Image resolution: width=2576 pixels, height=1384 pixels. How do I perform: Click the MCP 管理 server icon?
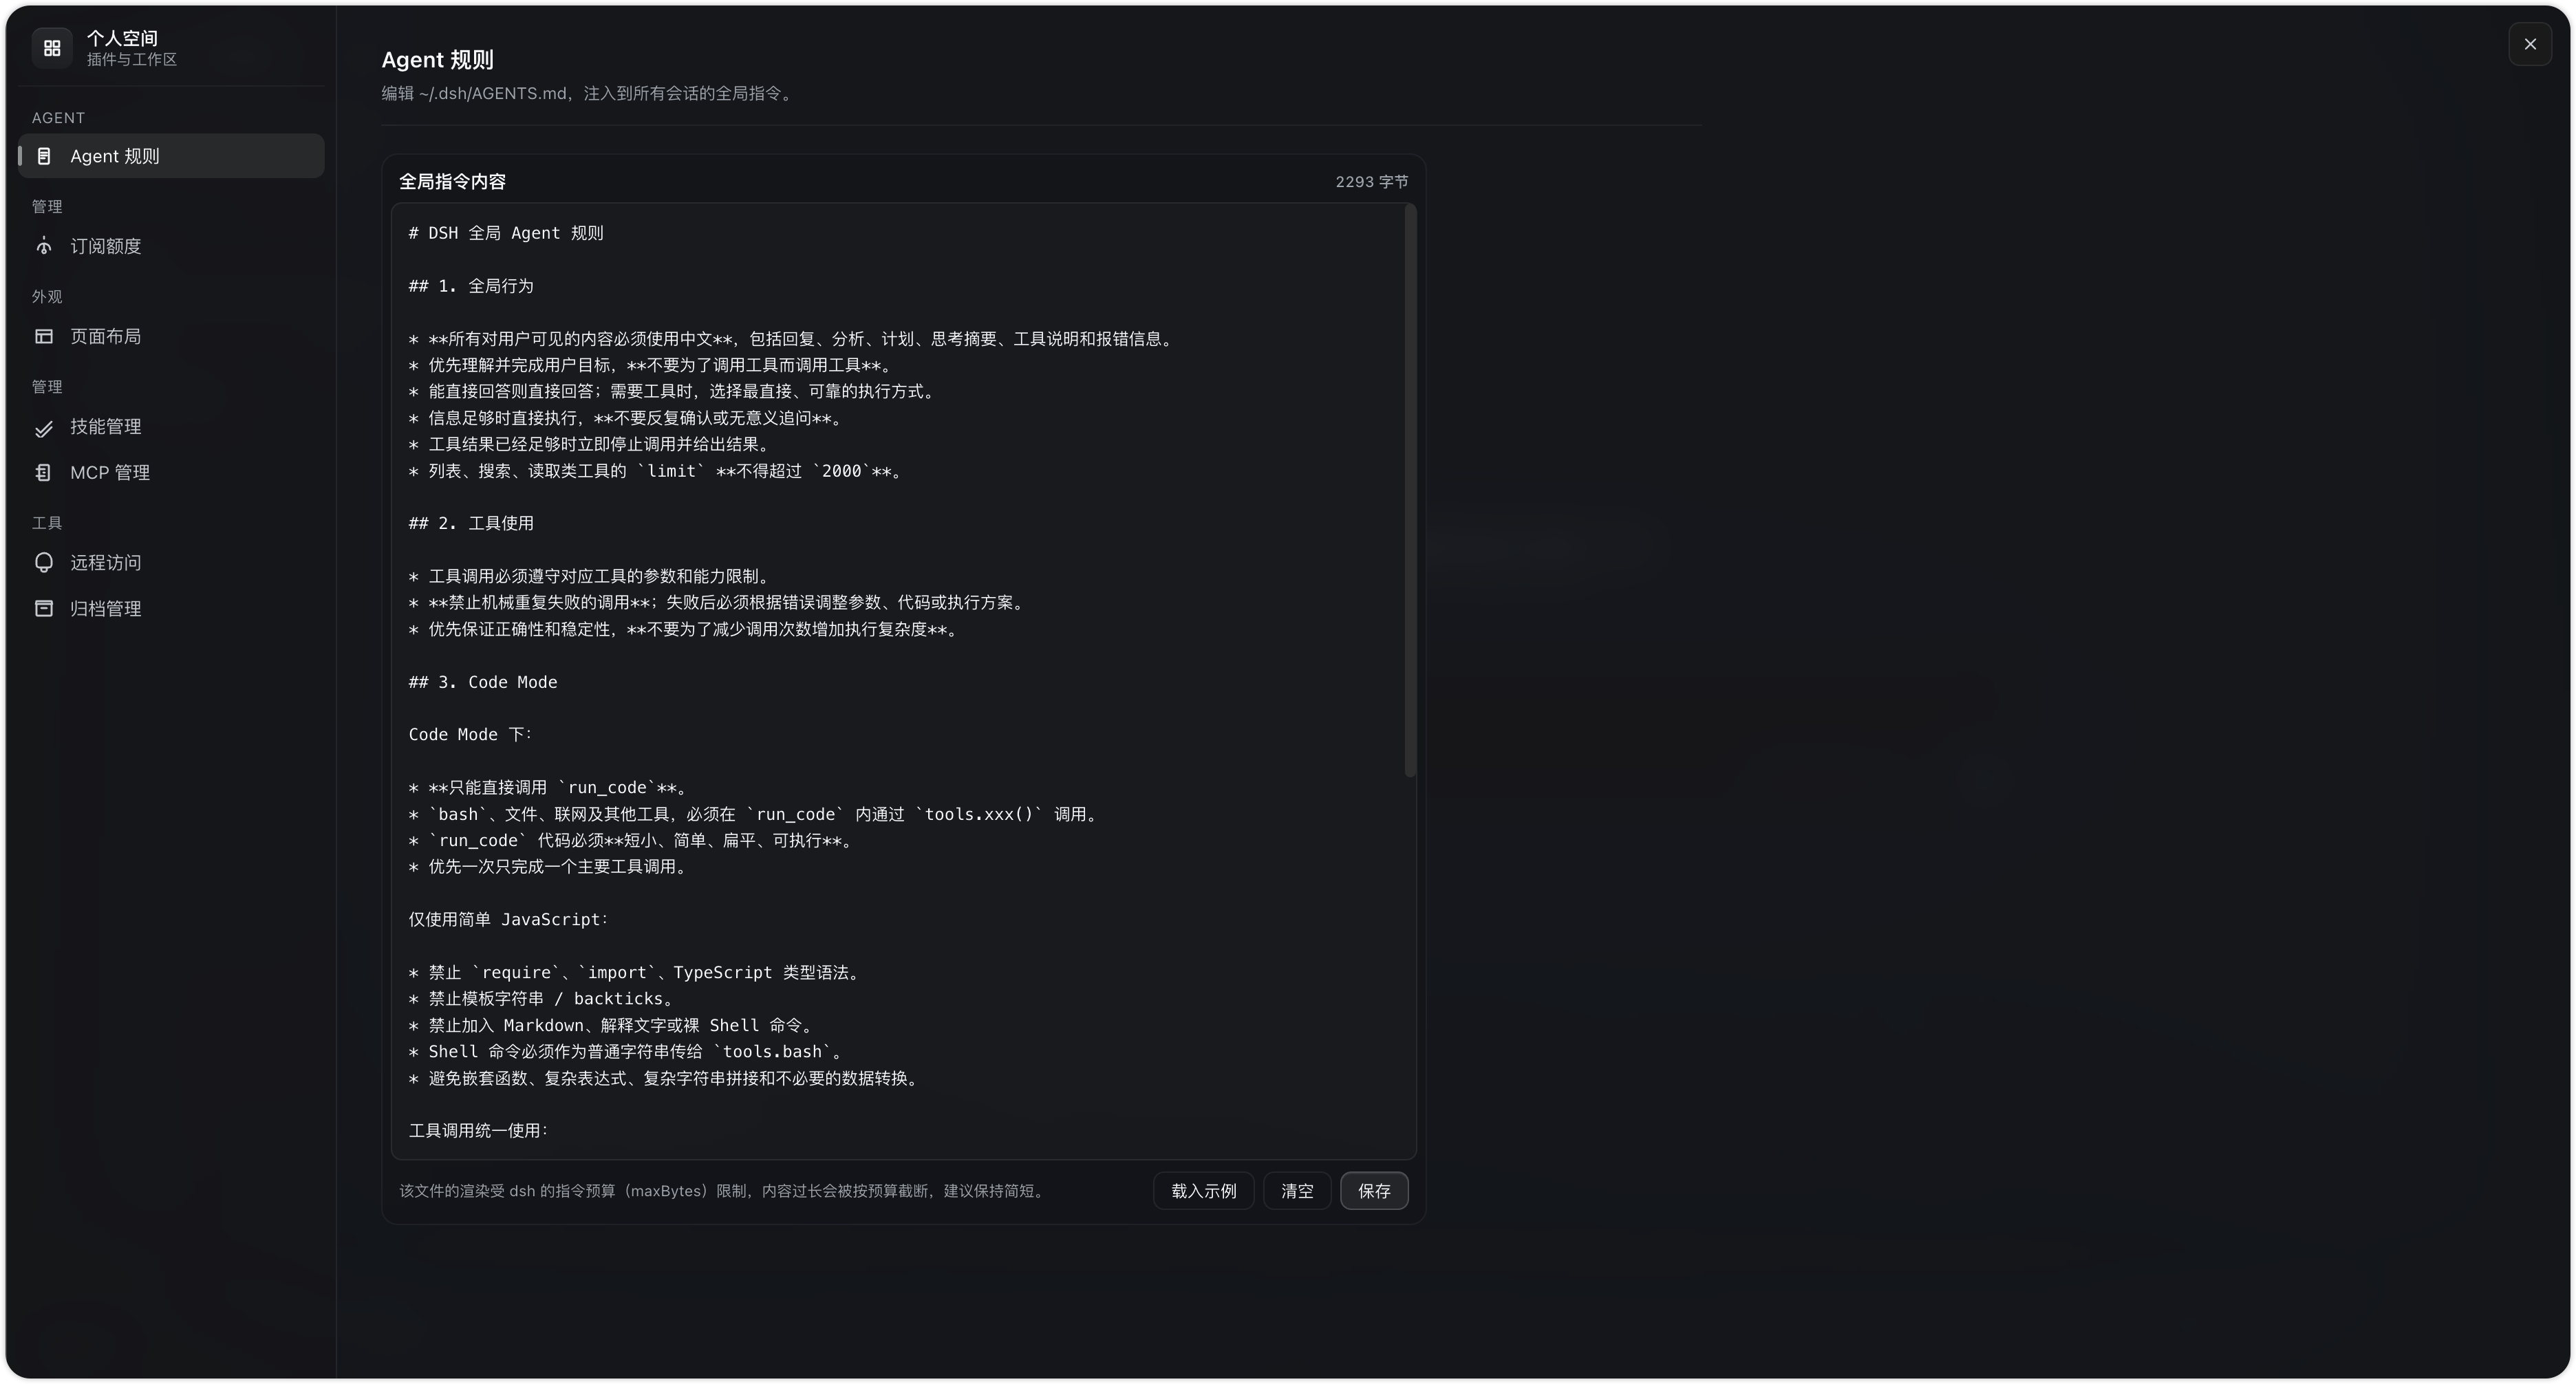44,472
